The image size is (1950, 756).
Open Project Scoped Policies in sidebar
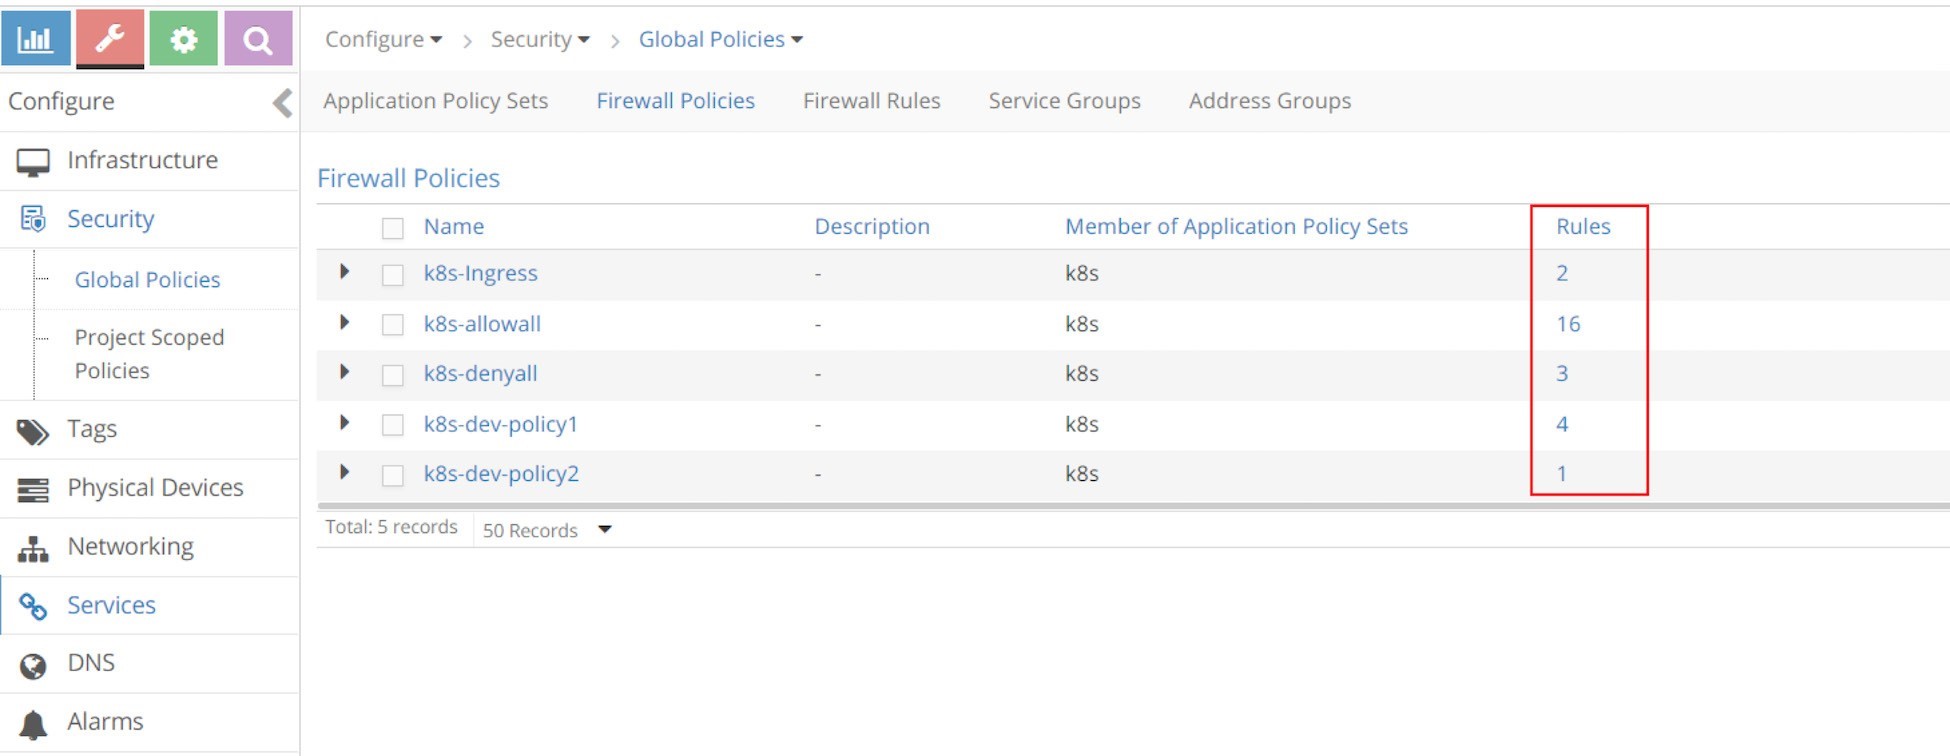(149, 354)
